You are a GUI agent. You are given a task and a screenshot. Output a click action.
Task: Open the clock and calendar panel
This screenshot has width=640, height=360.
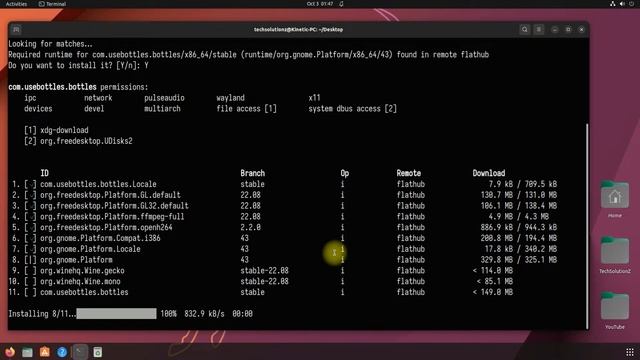320,4
